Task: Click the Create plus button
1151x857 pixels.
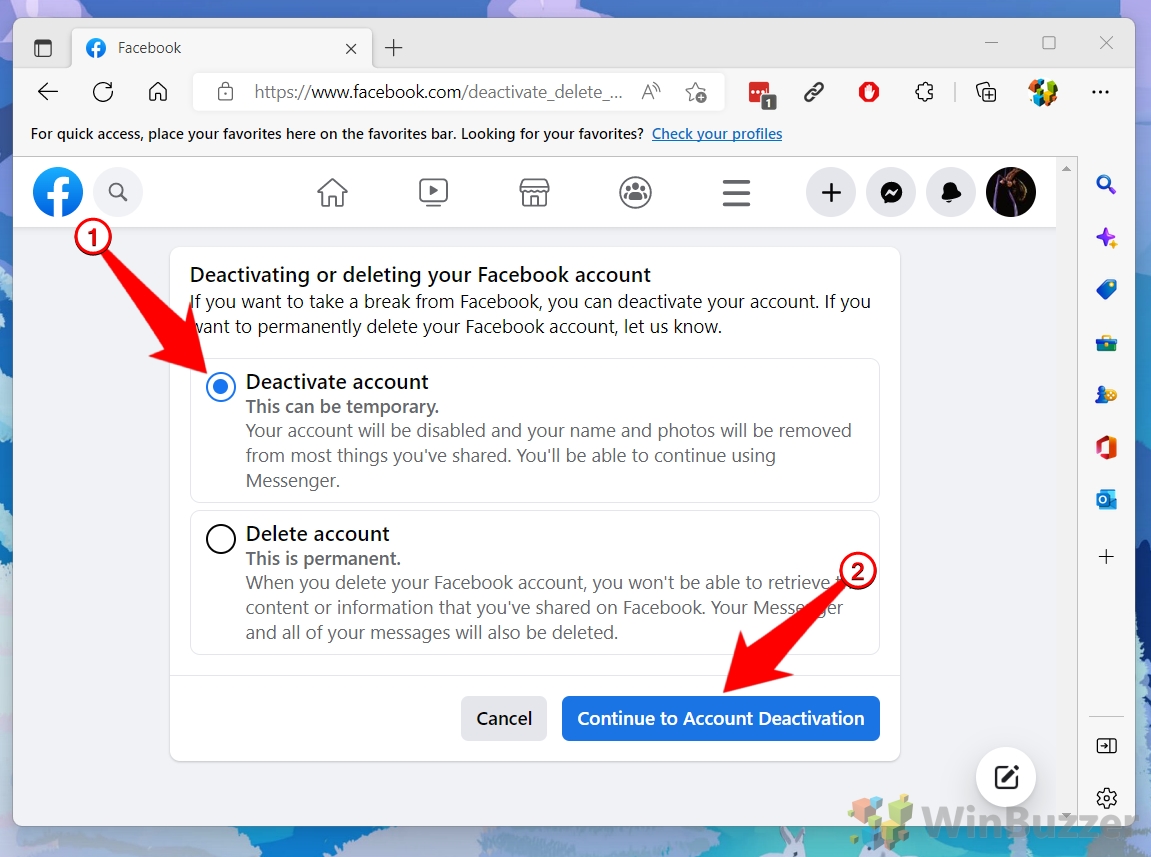Action: pos(831,192)
